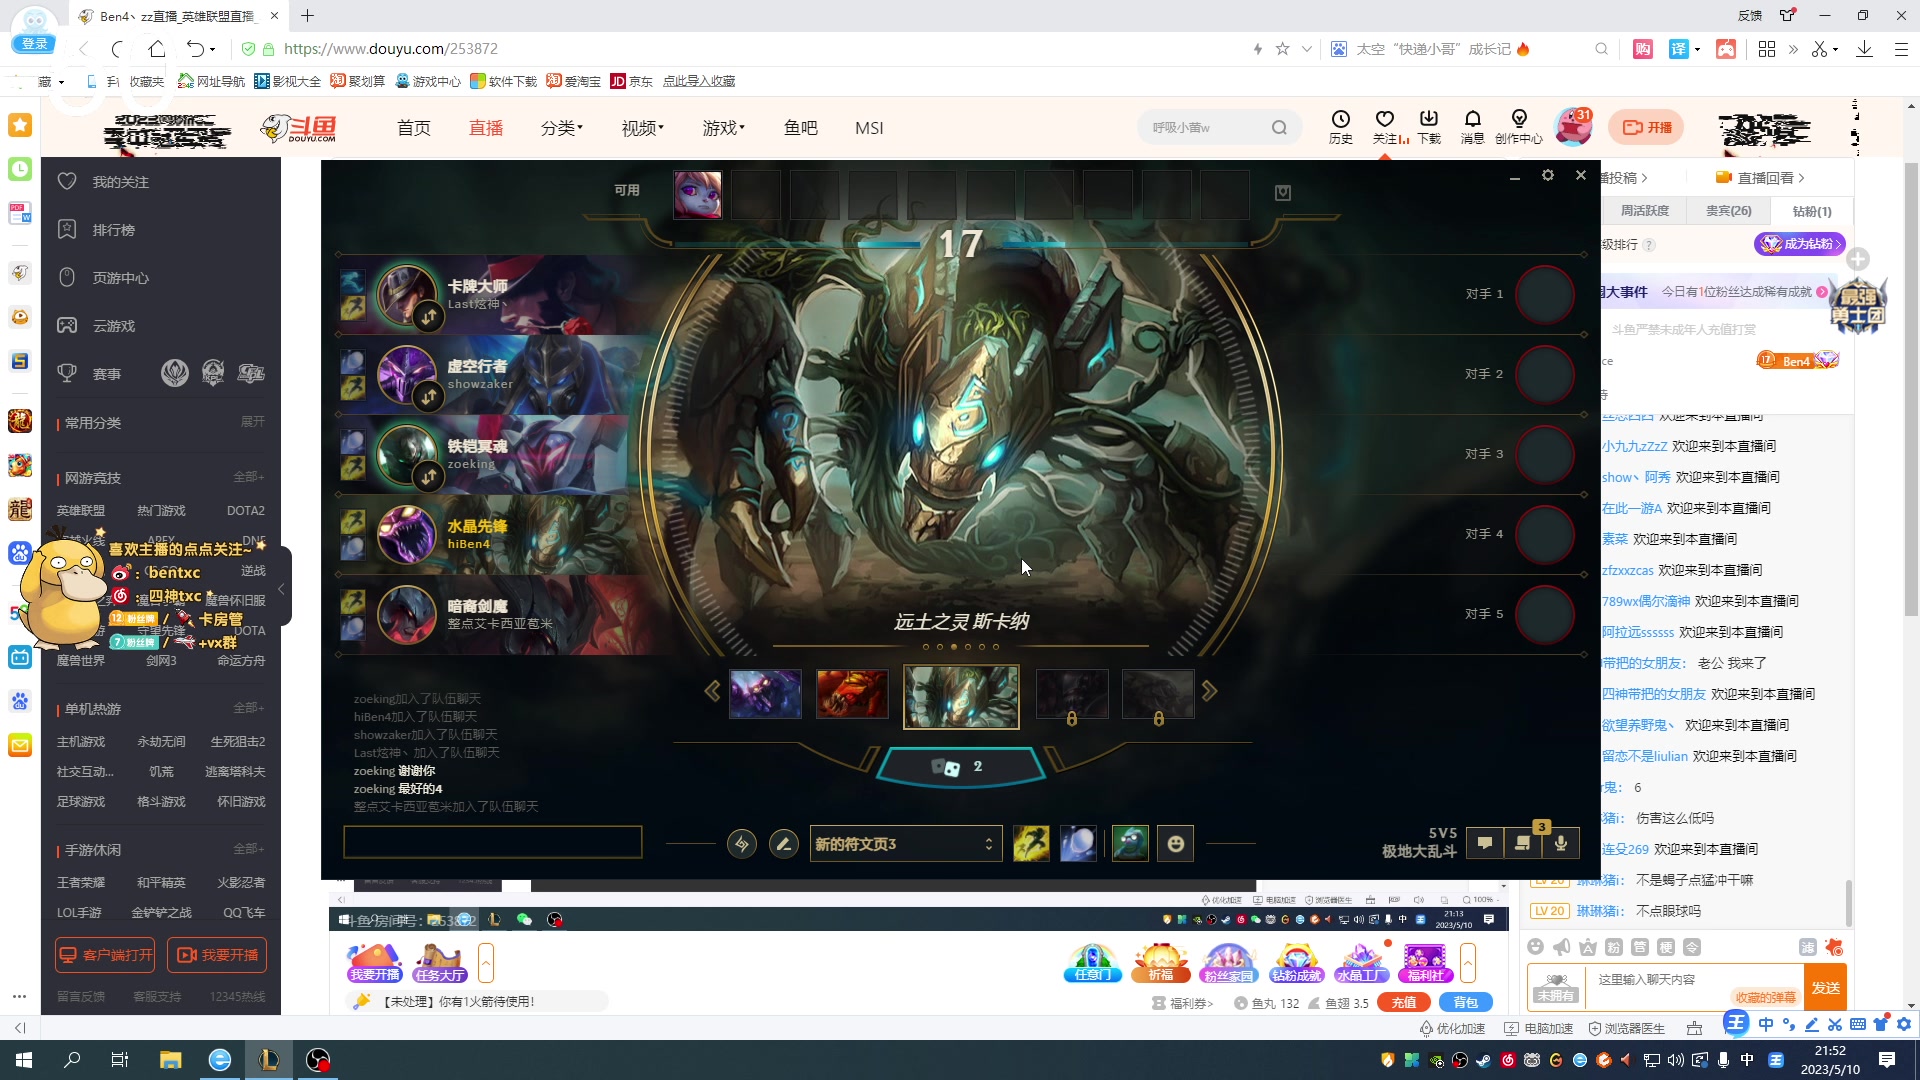Image resolution: width=1920 pixels, height=1080 pixels.
Task: Open the emote selection button
Action: tap(1176, 844)
